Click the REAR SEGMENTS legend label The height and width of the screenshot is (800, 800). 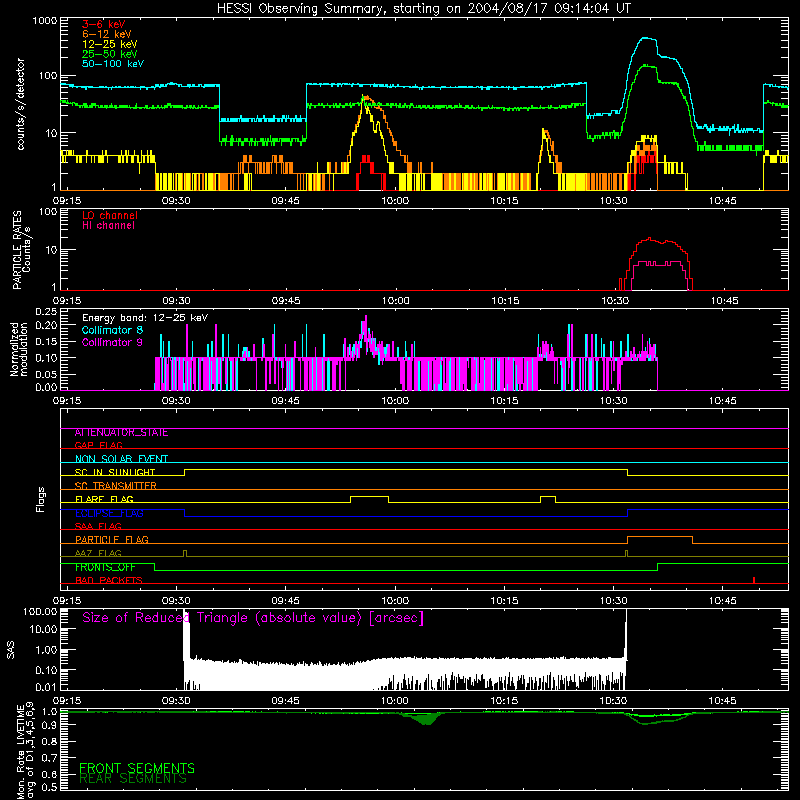tap(133, 779)
